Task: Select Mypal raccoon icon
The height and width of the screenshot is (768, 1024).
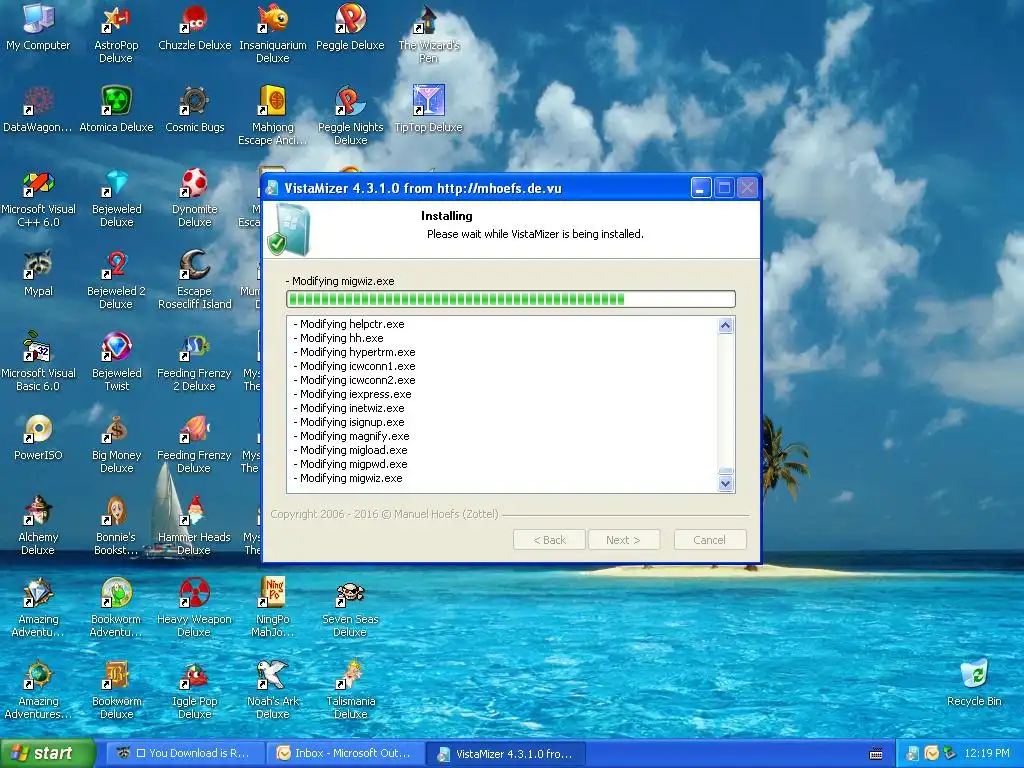Action: click(x=38, y=272)
